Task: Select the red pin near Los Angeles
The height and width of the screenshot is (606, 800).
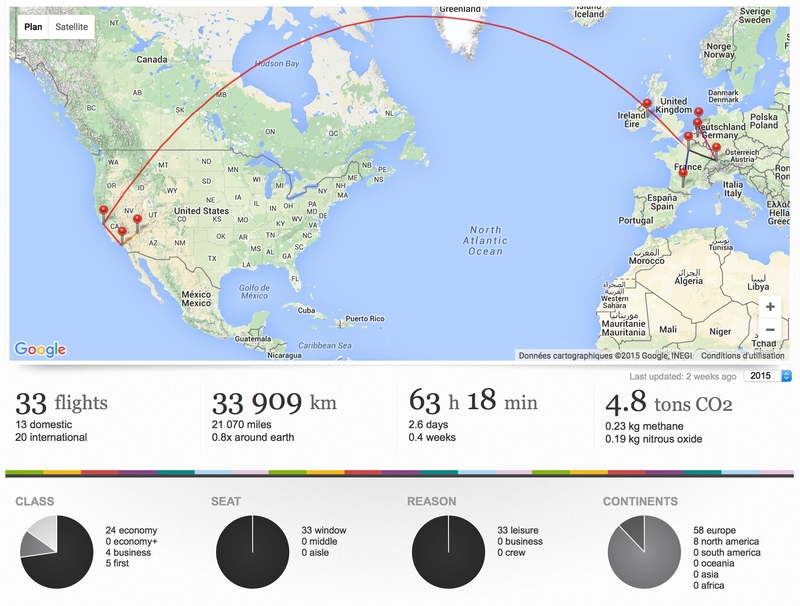Action: point(122,236)
